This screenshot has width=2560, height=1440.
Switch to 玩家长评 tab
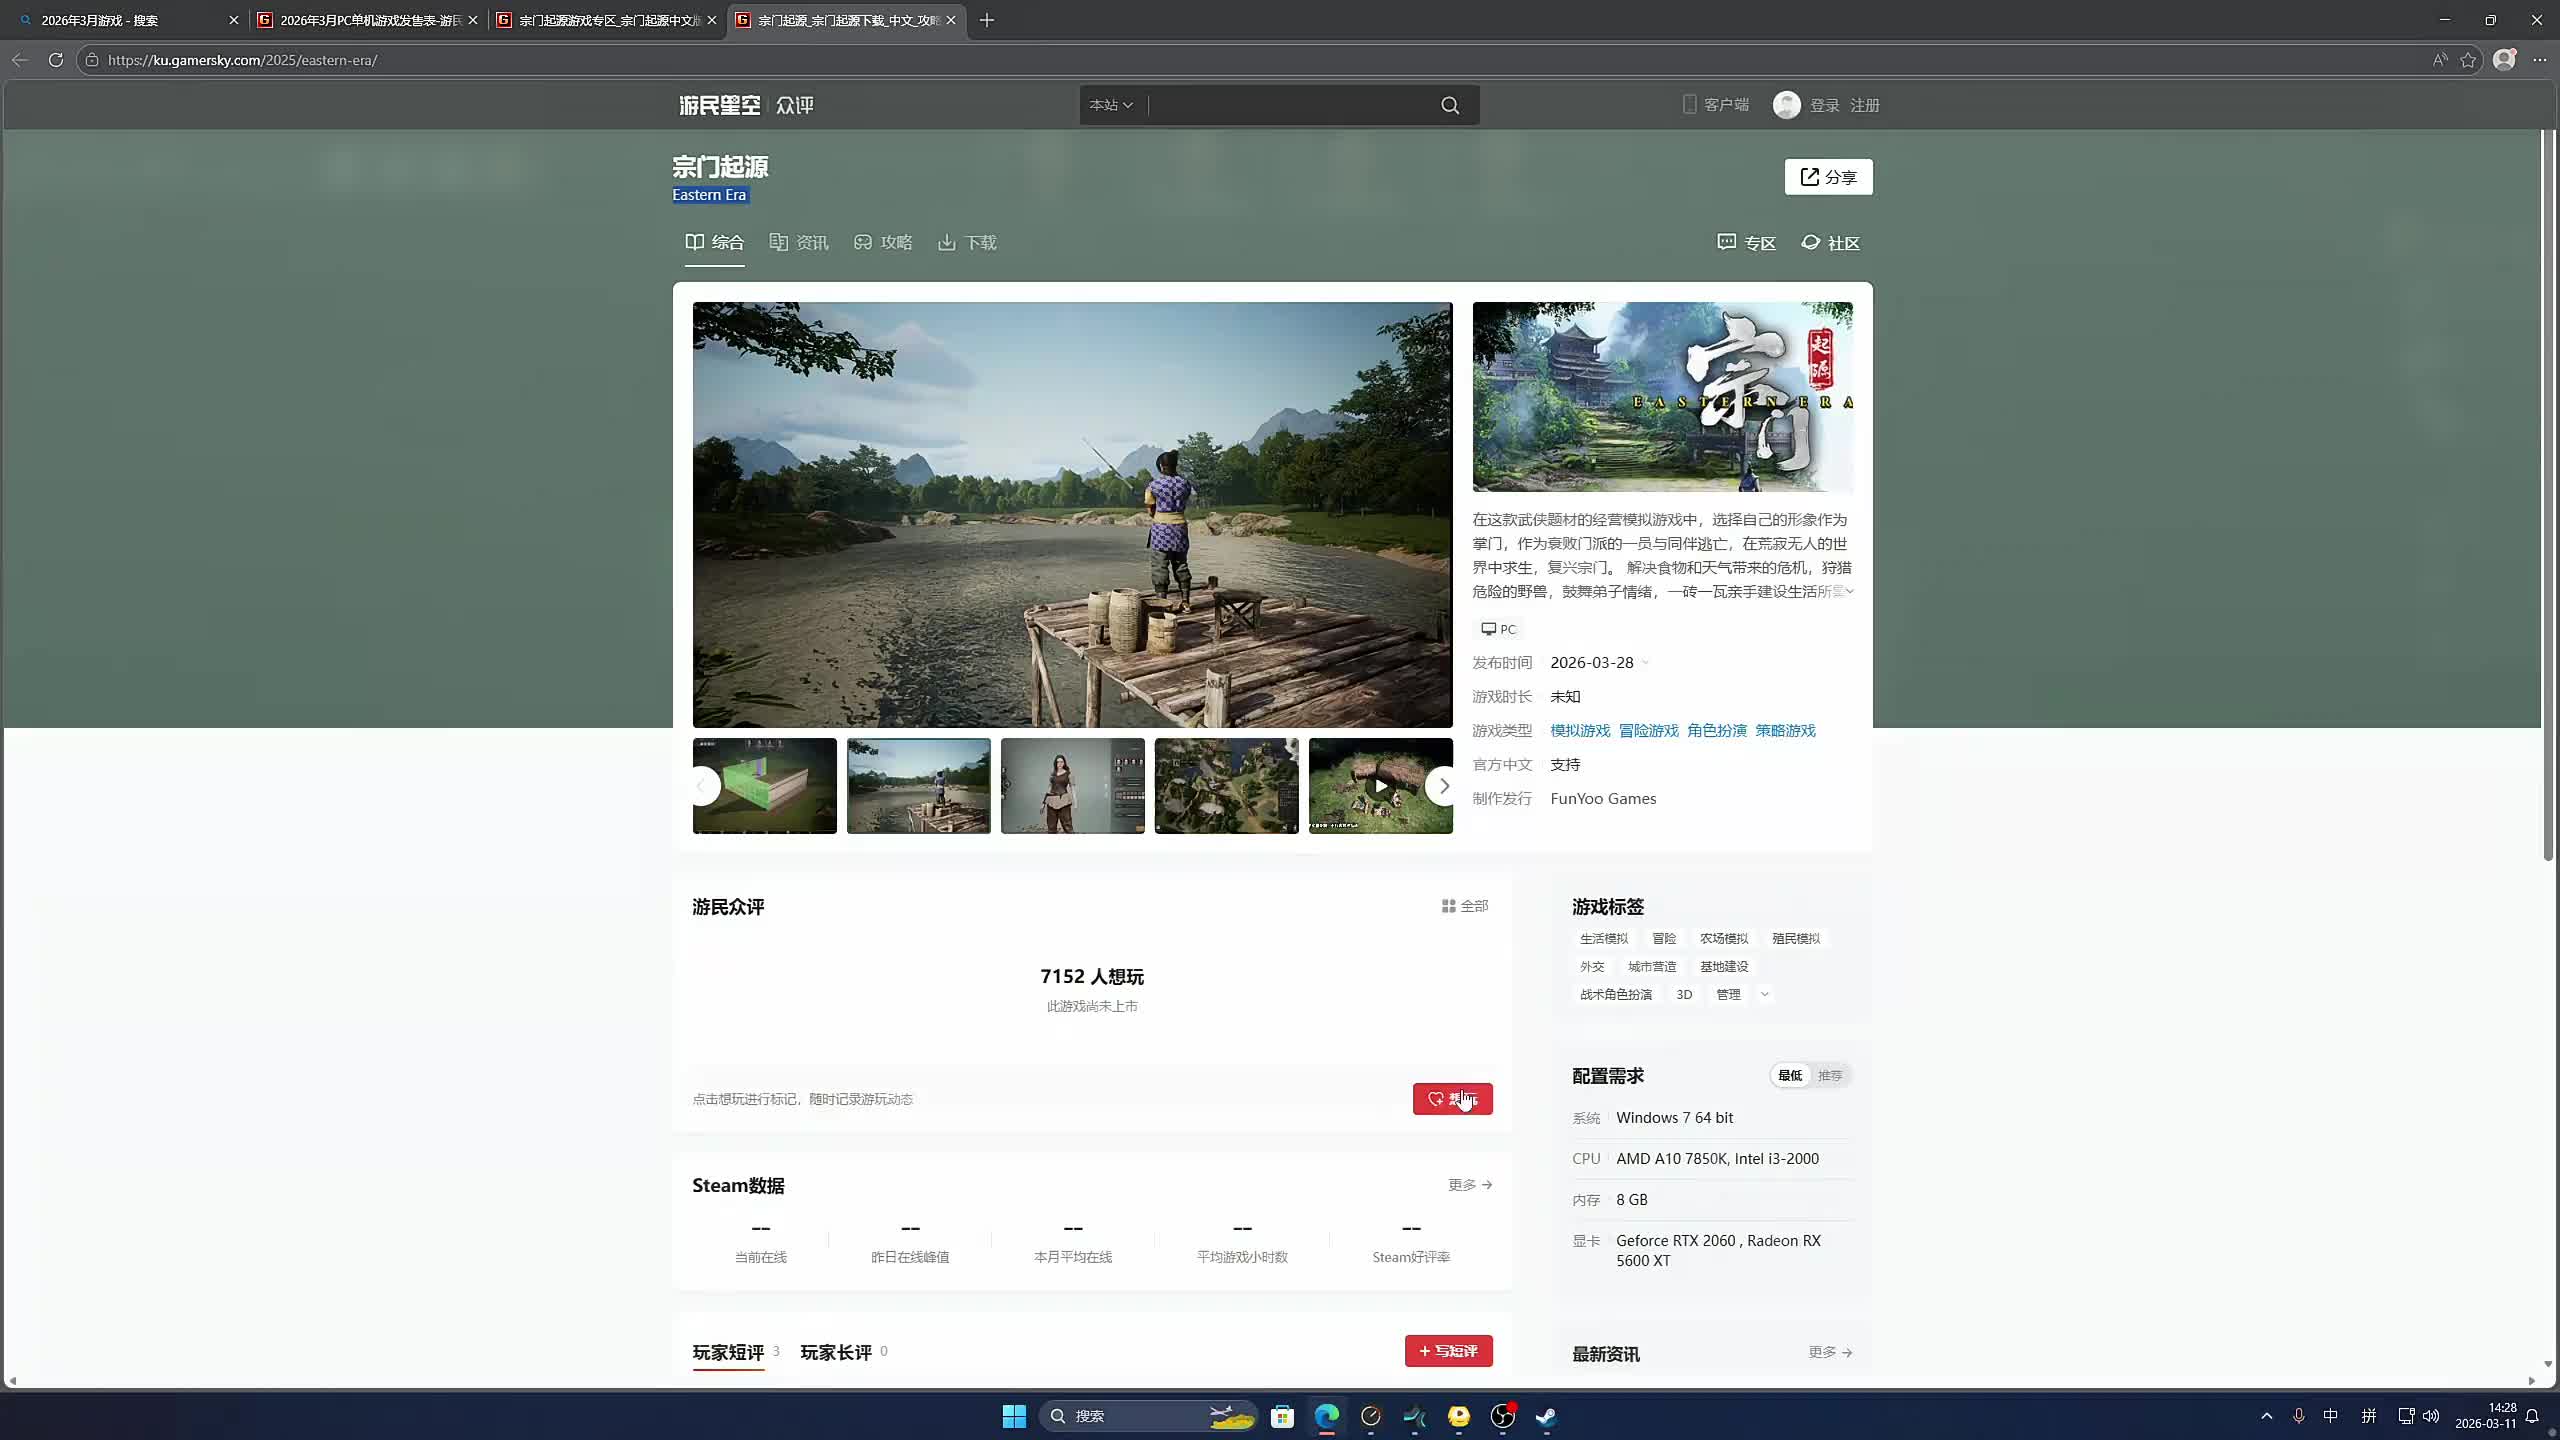tap(836, 1352)
